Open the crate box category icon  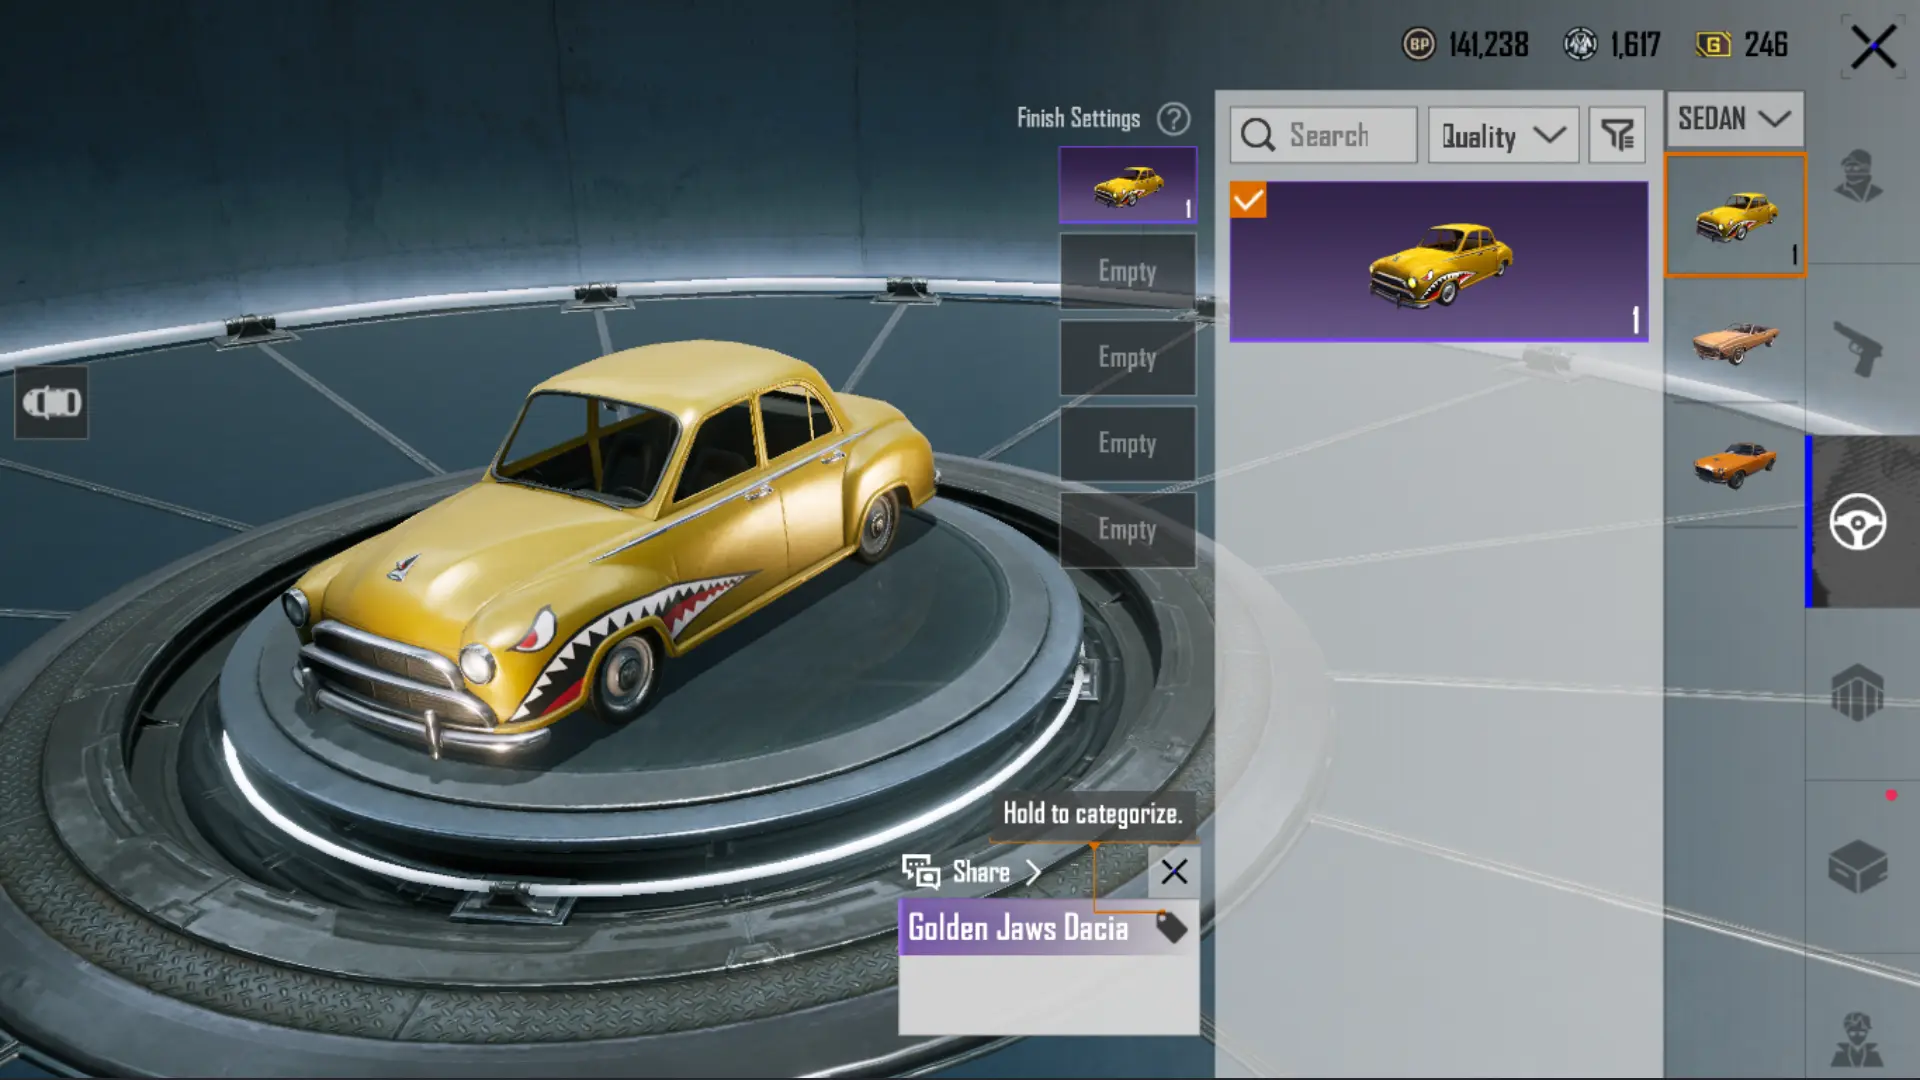coord(1858,866)
